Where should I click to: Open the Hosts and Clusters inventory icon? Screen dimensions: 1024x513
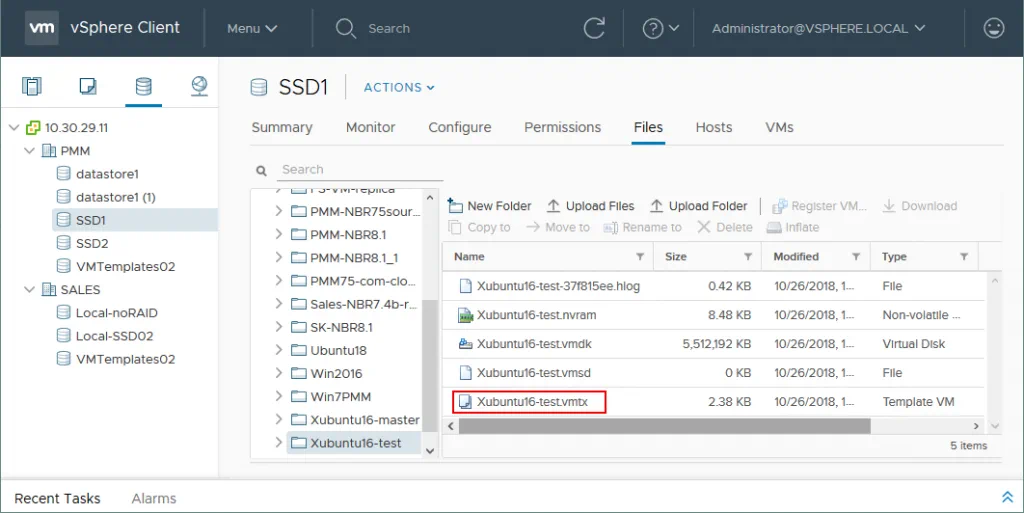click(x=32, y=87)
